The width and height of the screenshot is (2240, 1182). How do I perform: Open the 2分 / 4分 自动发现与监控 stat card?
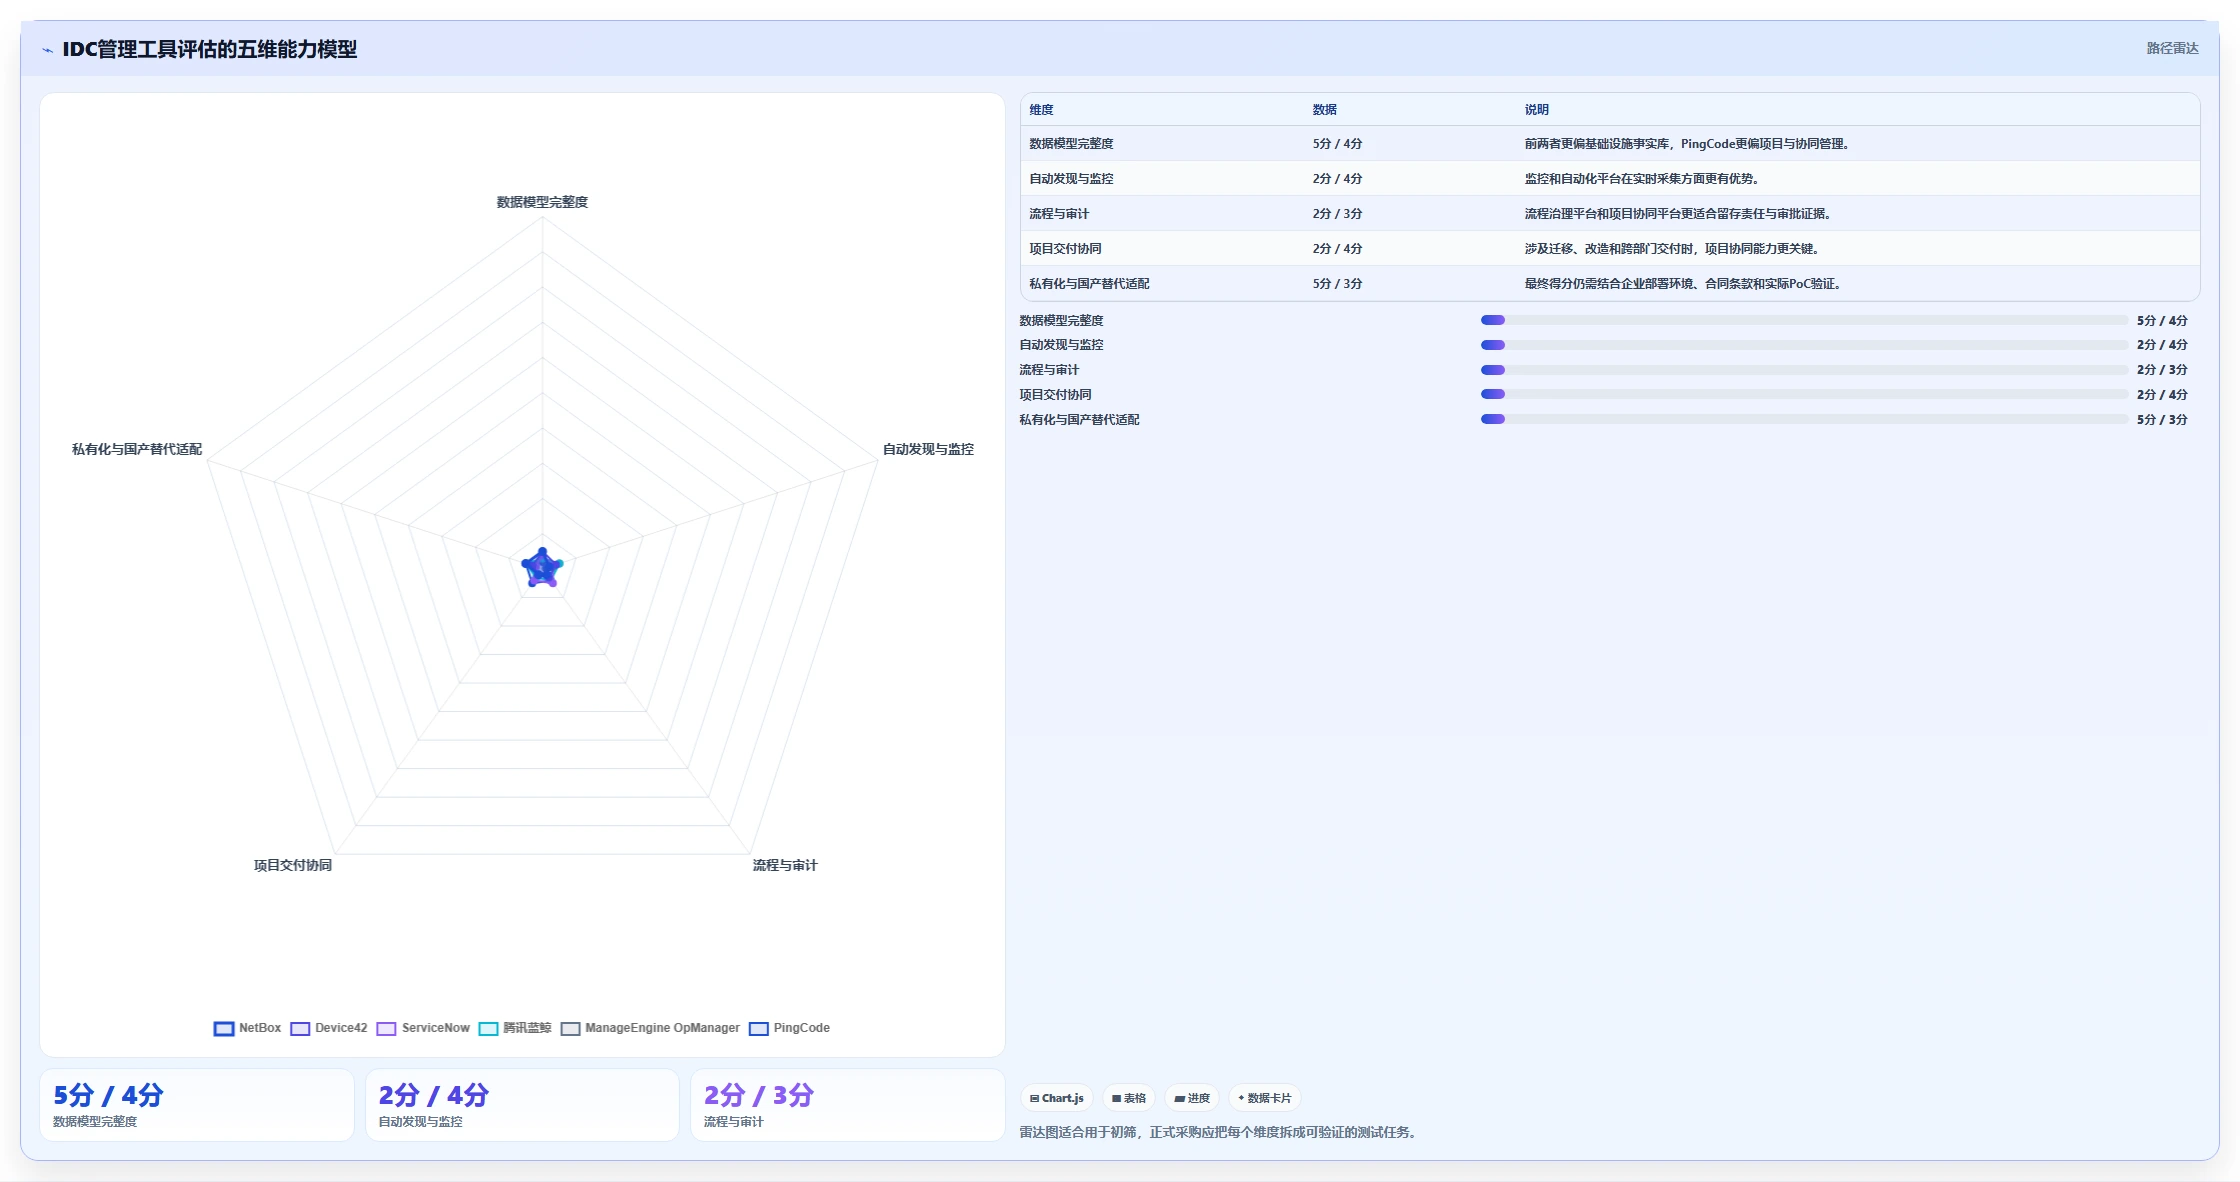pos(522,1105)
